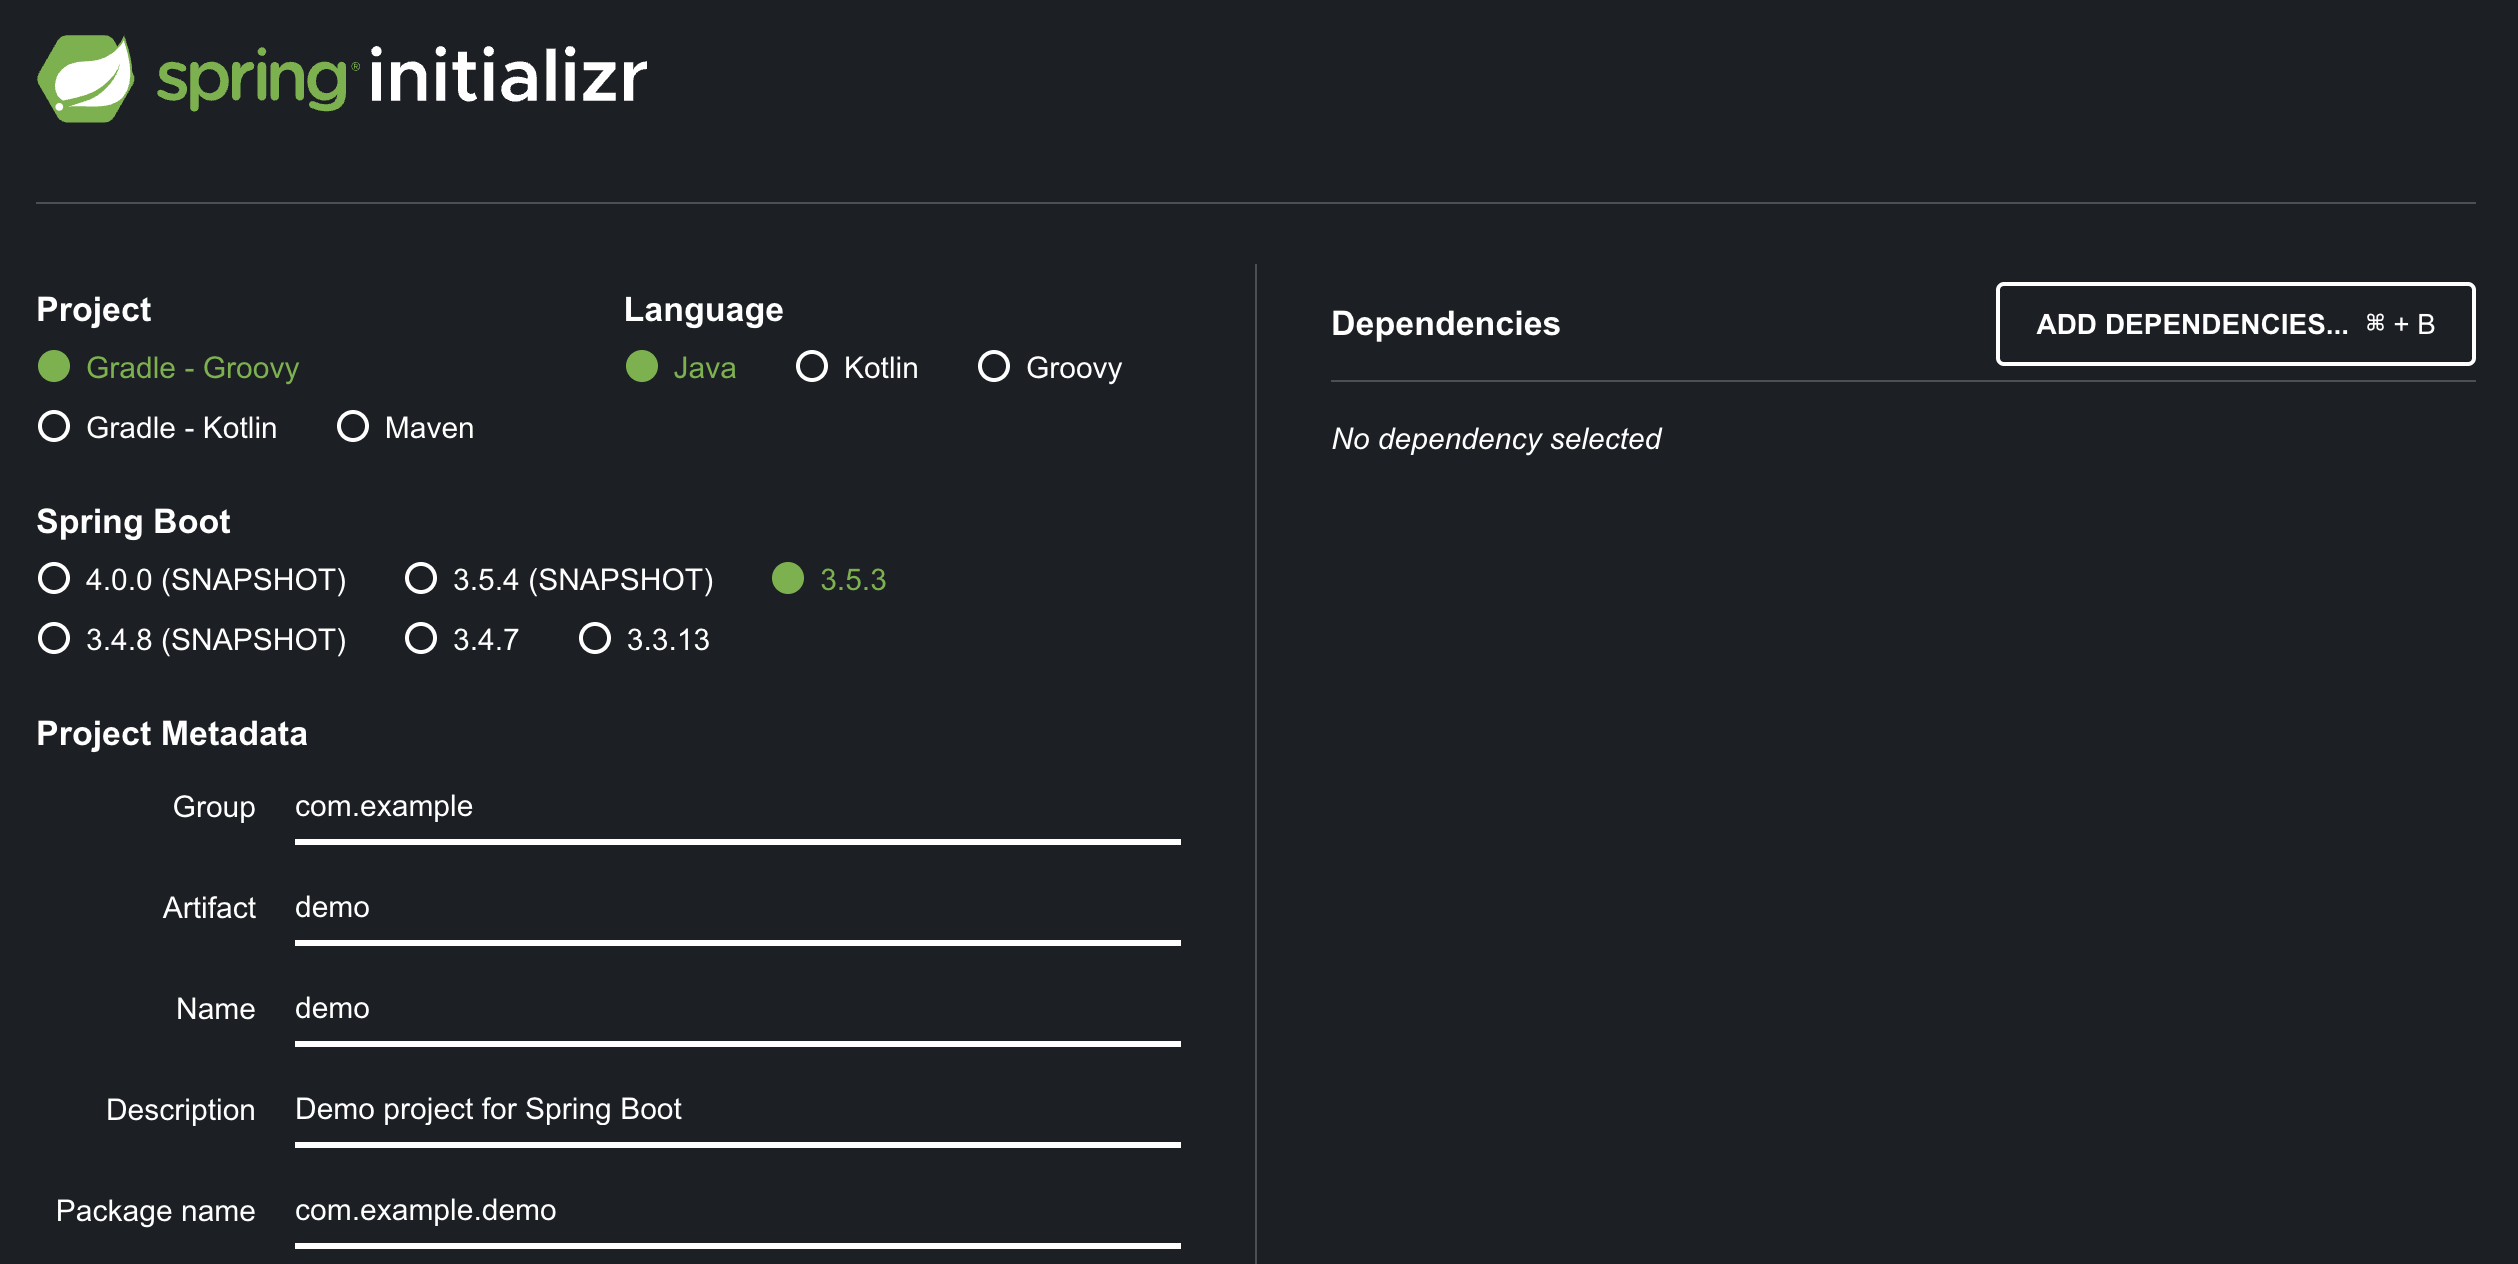Focus the Package name field

point(736,1211)
